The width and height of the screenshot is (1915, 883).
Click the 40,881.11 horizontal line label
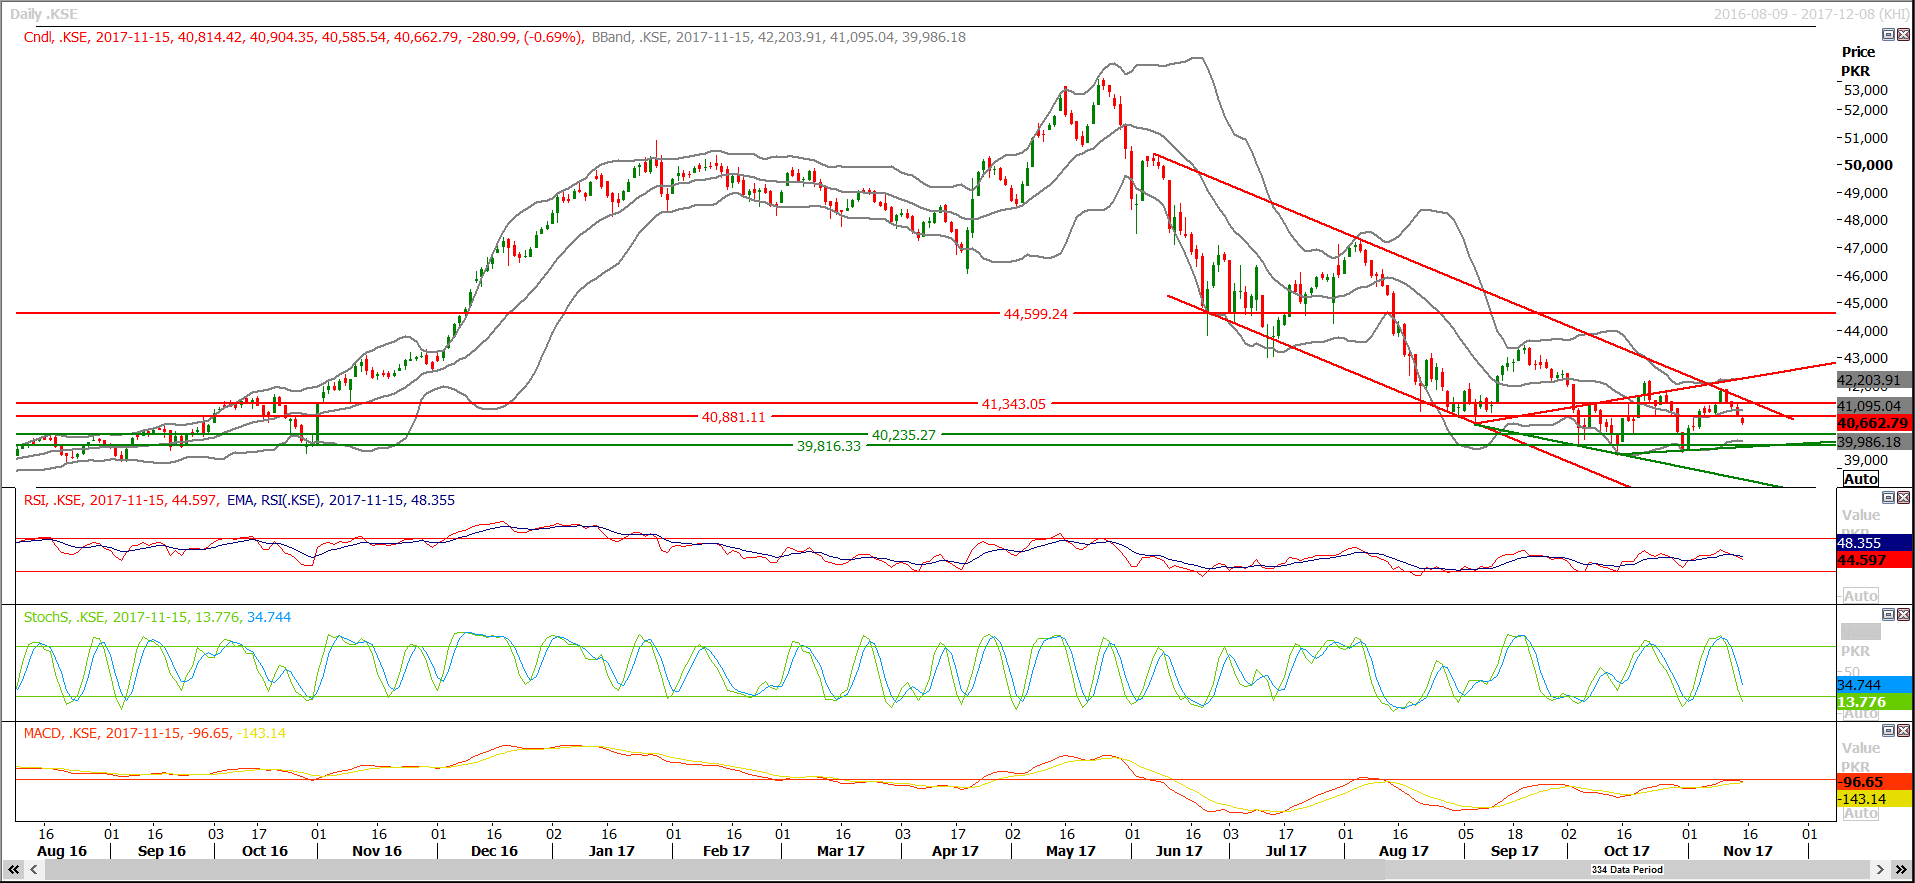click(x=733, y=417)
